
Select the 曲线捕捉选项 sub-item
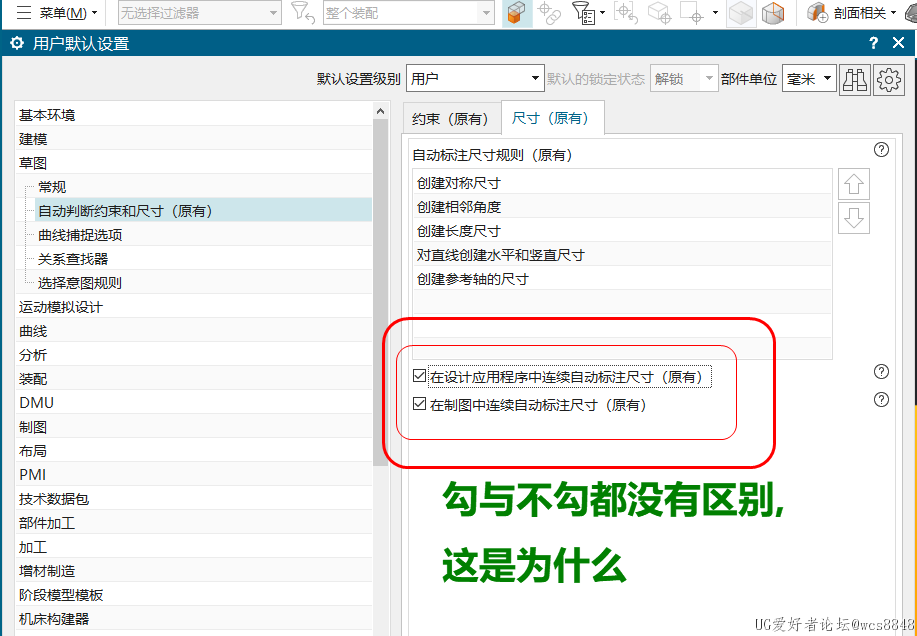tap(204, 235)
